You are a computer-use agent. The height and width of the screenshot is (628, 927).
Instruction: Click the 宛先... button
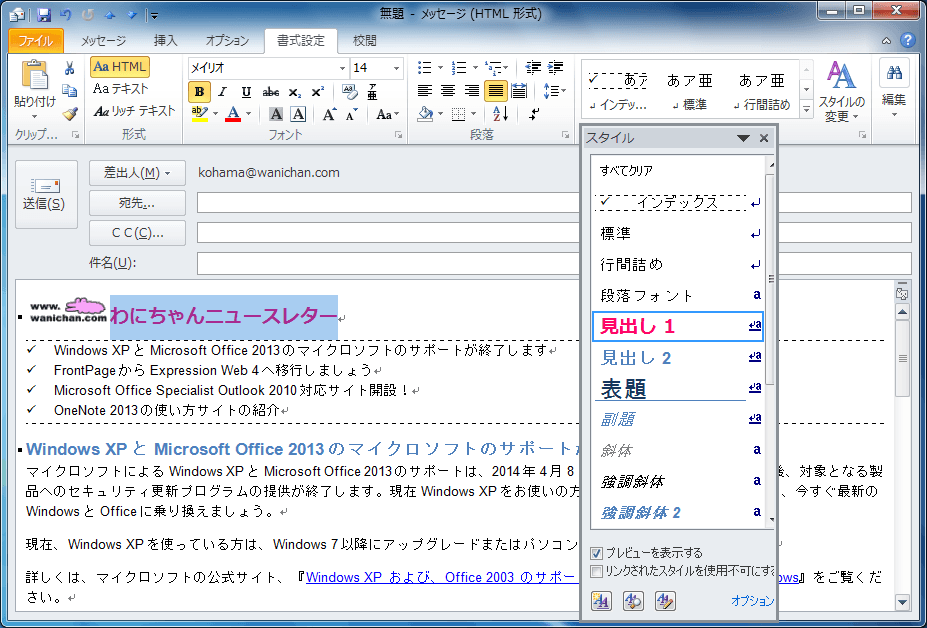(137, 203)
